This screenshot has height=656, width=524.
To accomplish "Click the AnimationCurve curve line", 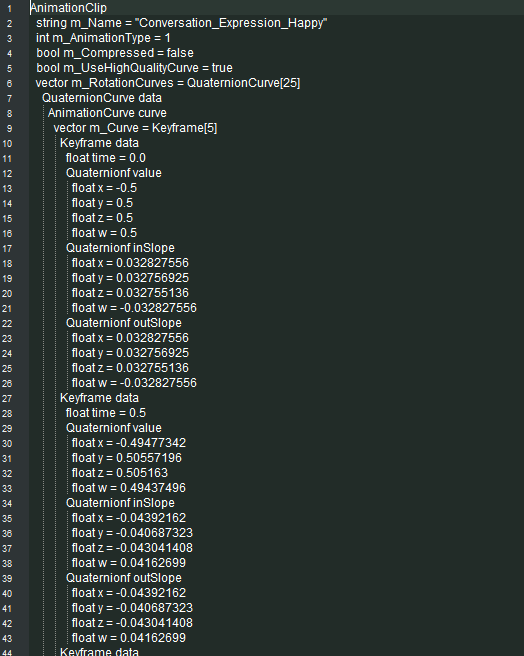I will [x=107, y=113].
